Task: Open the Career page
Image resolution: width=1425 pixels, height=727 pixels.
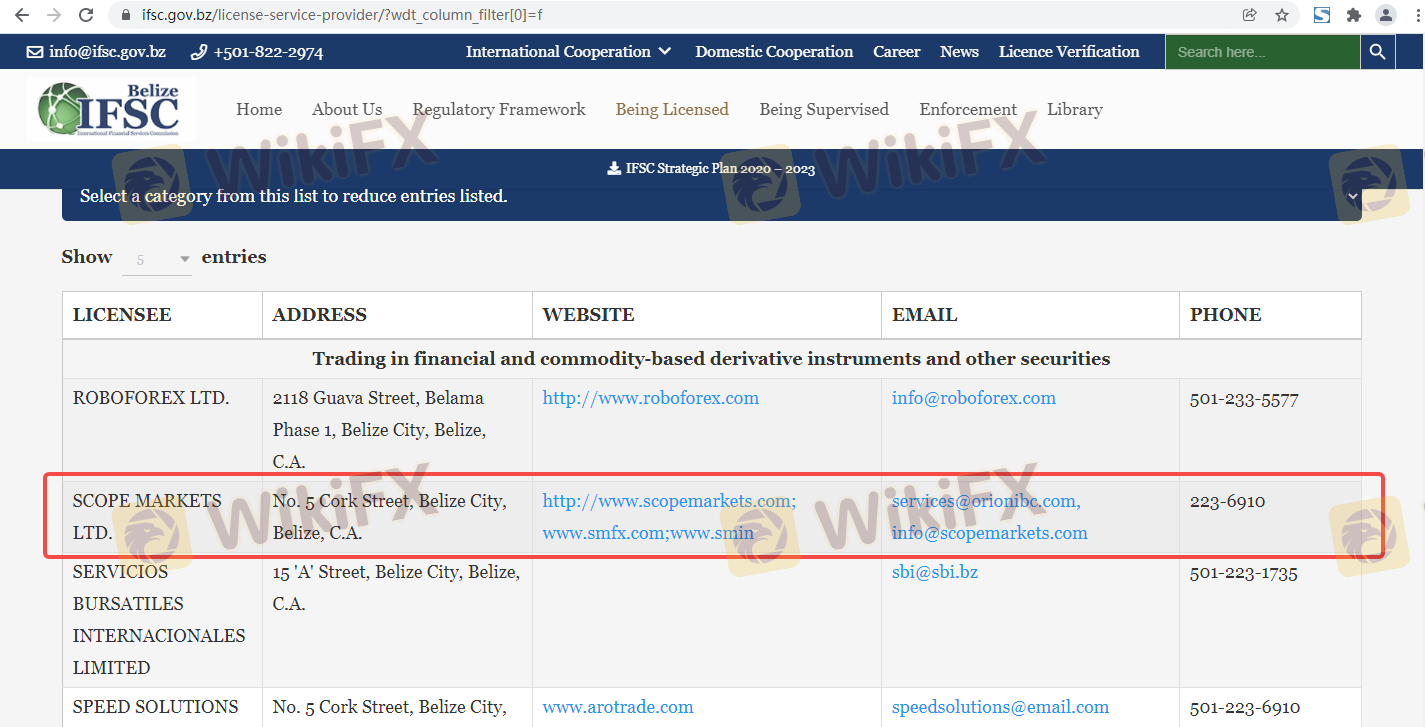Action: [x=896, y=52]
